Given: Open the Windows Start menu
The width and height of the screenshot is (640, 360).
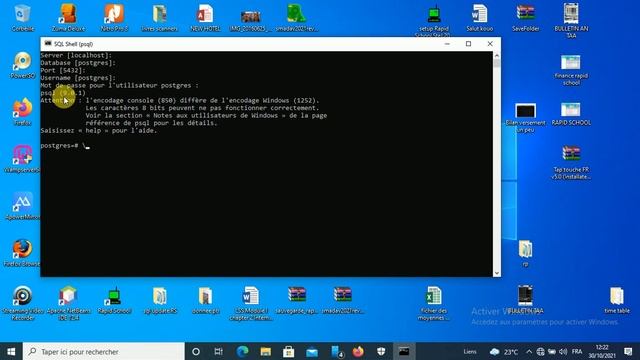Looking at the screenshot, I should coord(11,351).
